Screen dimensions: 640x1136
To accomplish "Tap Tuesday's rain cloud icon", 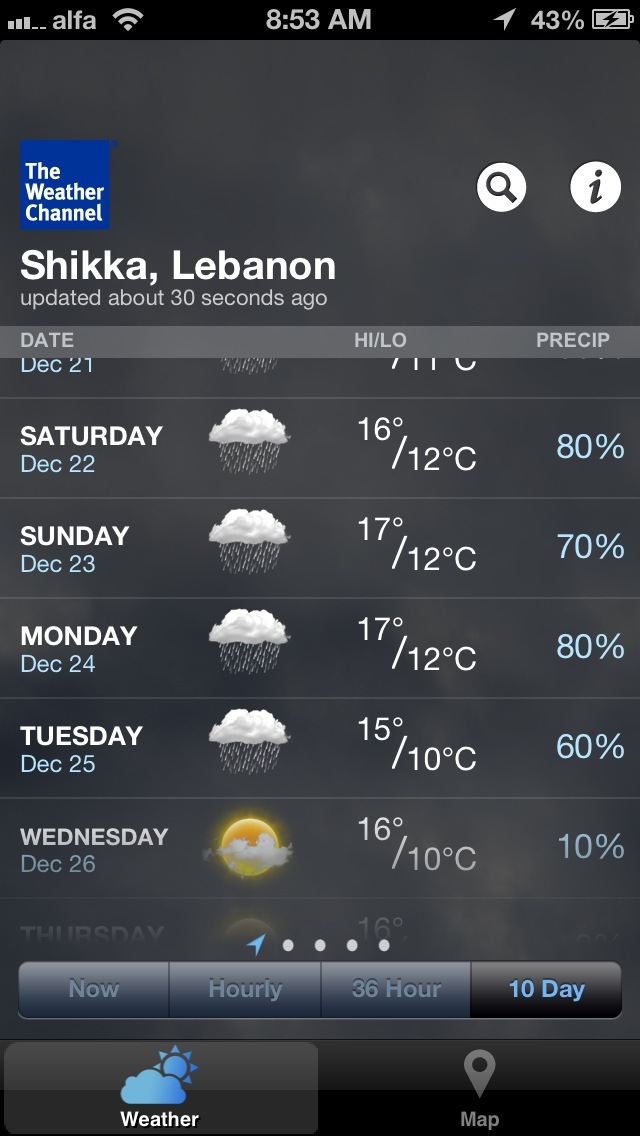I will tap(249, 740).
